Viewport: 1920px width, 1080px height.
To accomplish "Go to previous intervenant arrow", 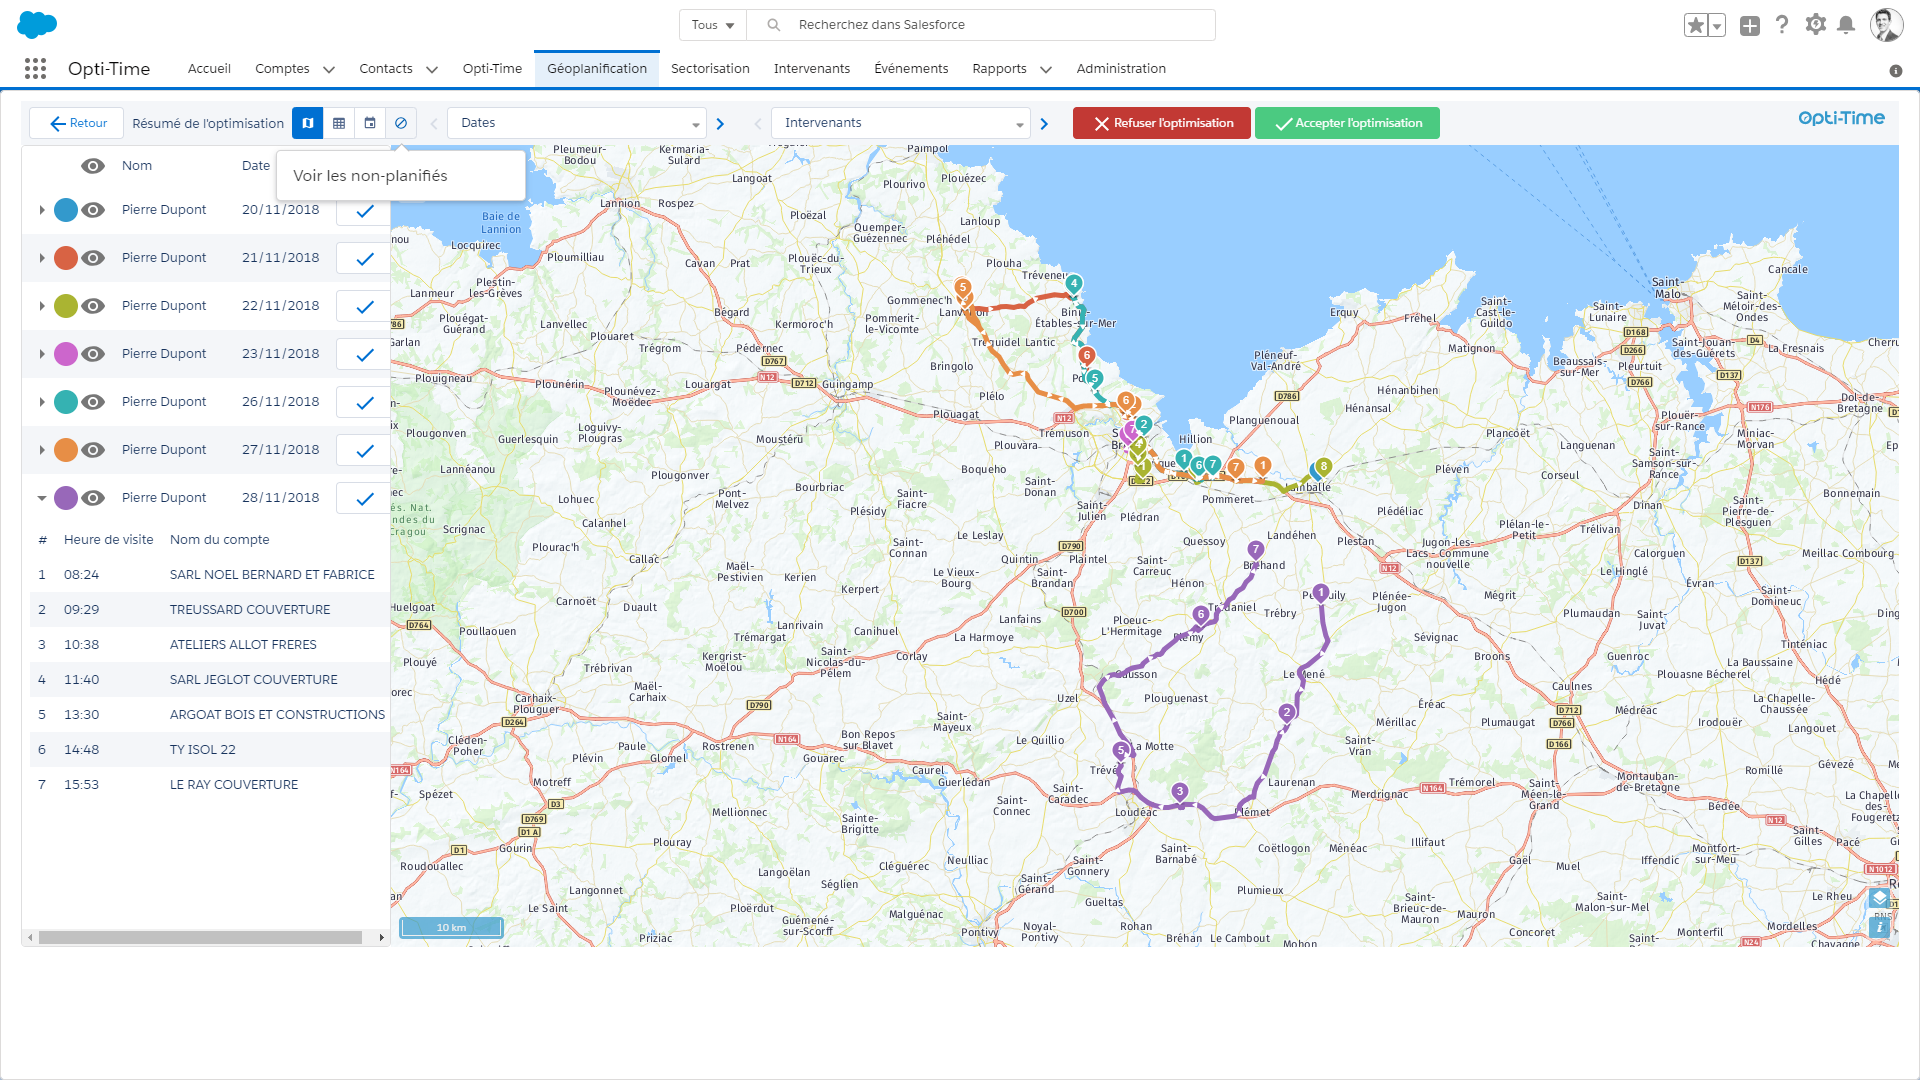I will tap(757, 124).
